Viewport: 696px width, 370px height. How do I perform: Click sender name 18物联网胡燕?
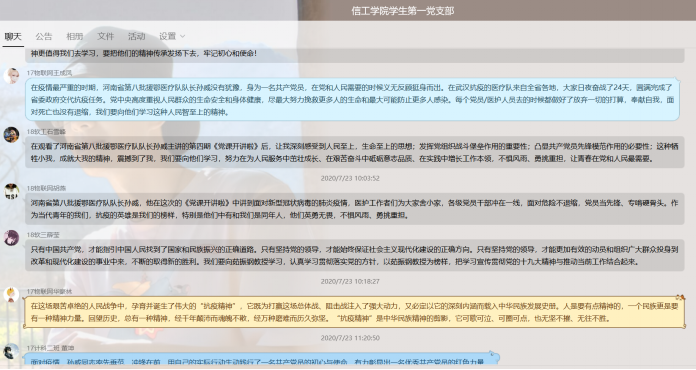coord(46,188)
